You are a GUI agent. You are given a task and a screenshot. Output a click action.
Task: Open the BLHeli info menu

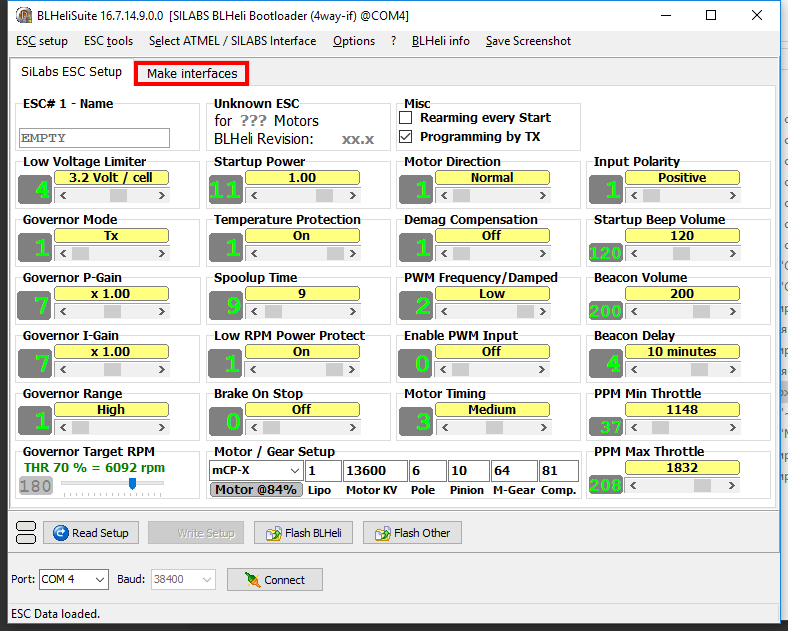click(x=441, y=41)
